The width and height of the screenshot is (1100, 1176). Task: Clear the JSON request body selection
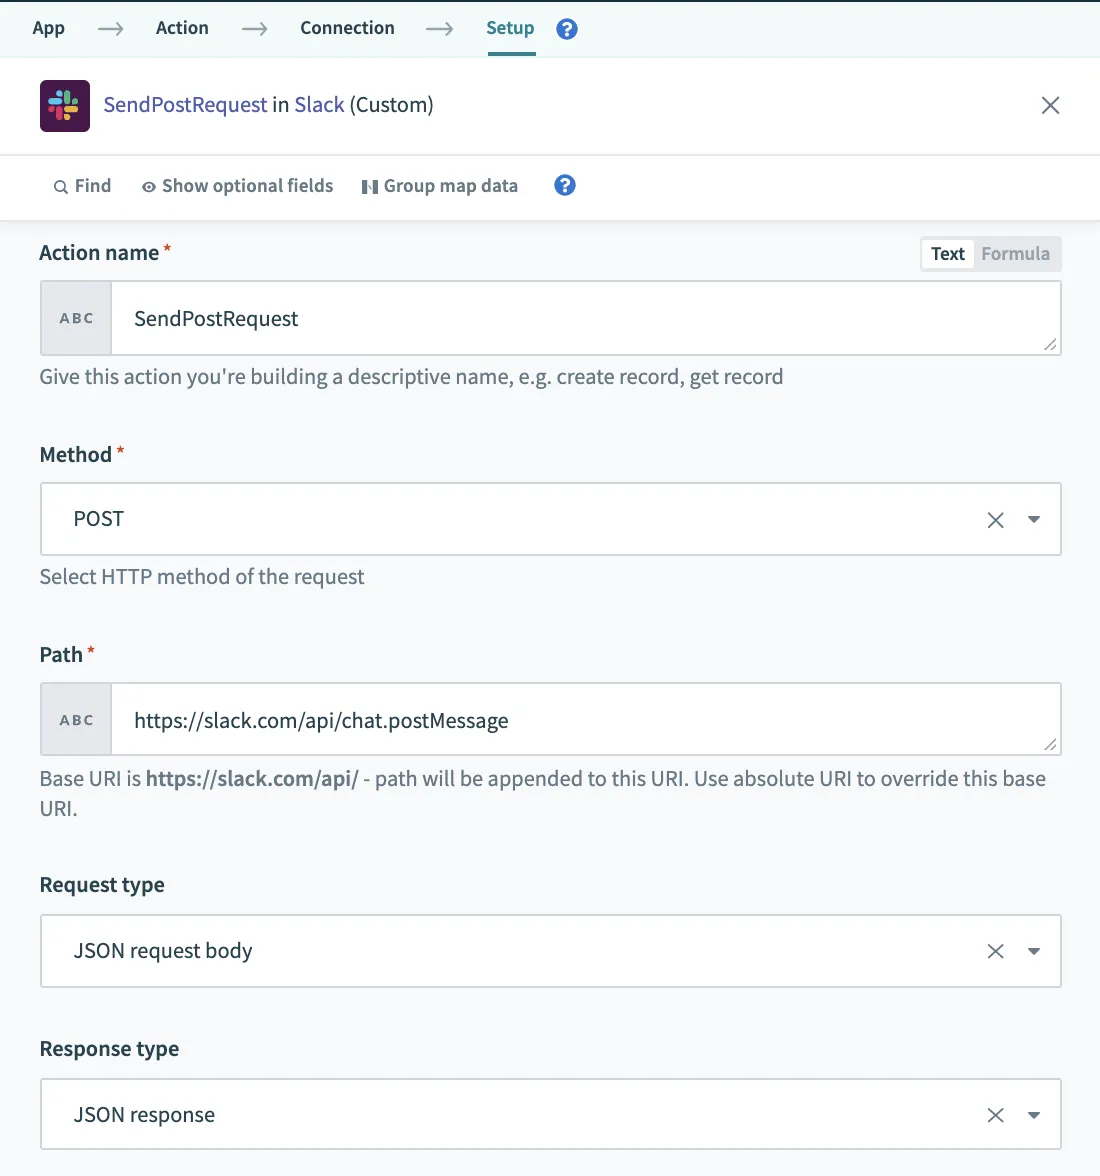click(995, 952)
